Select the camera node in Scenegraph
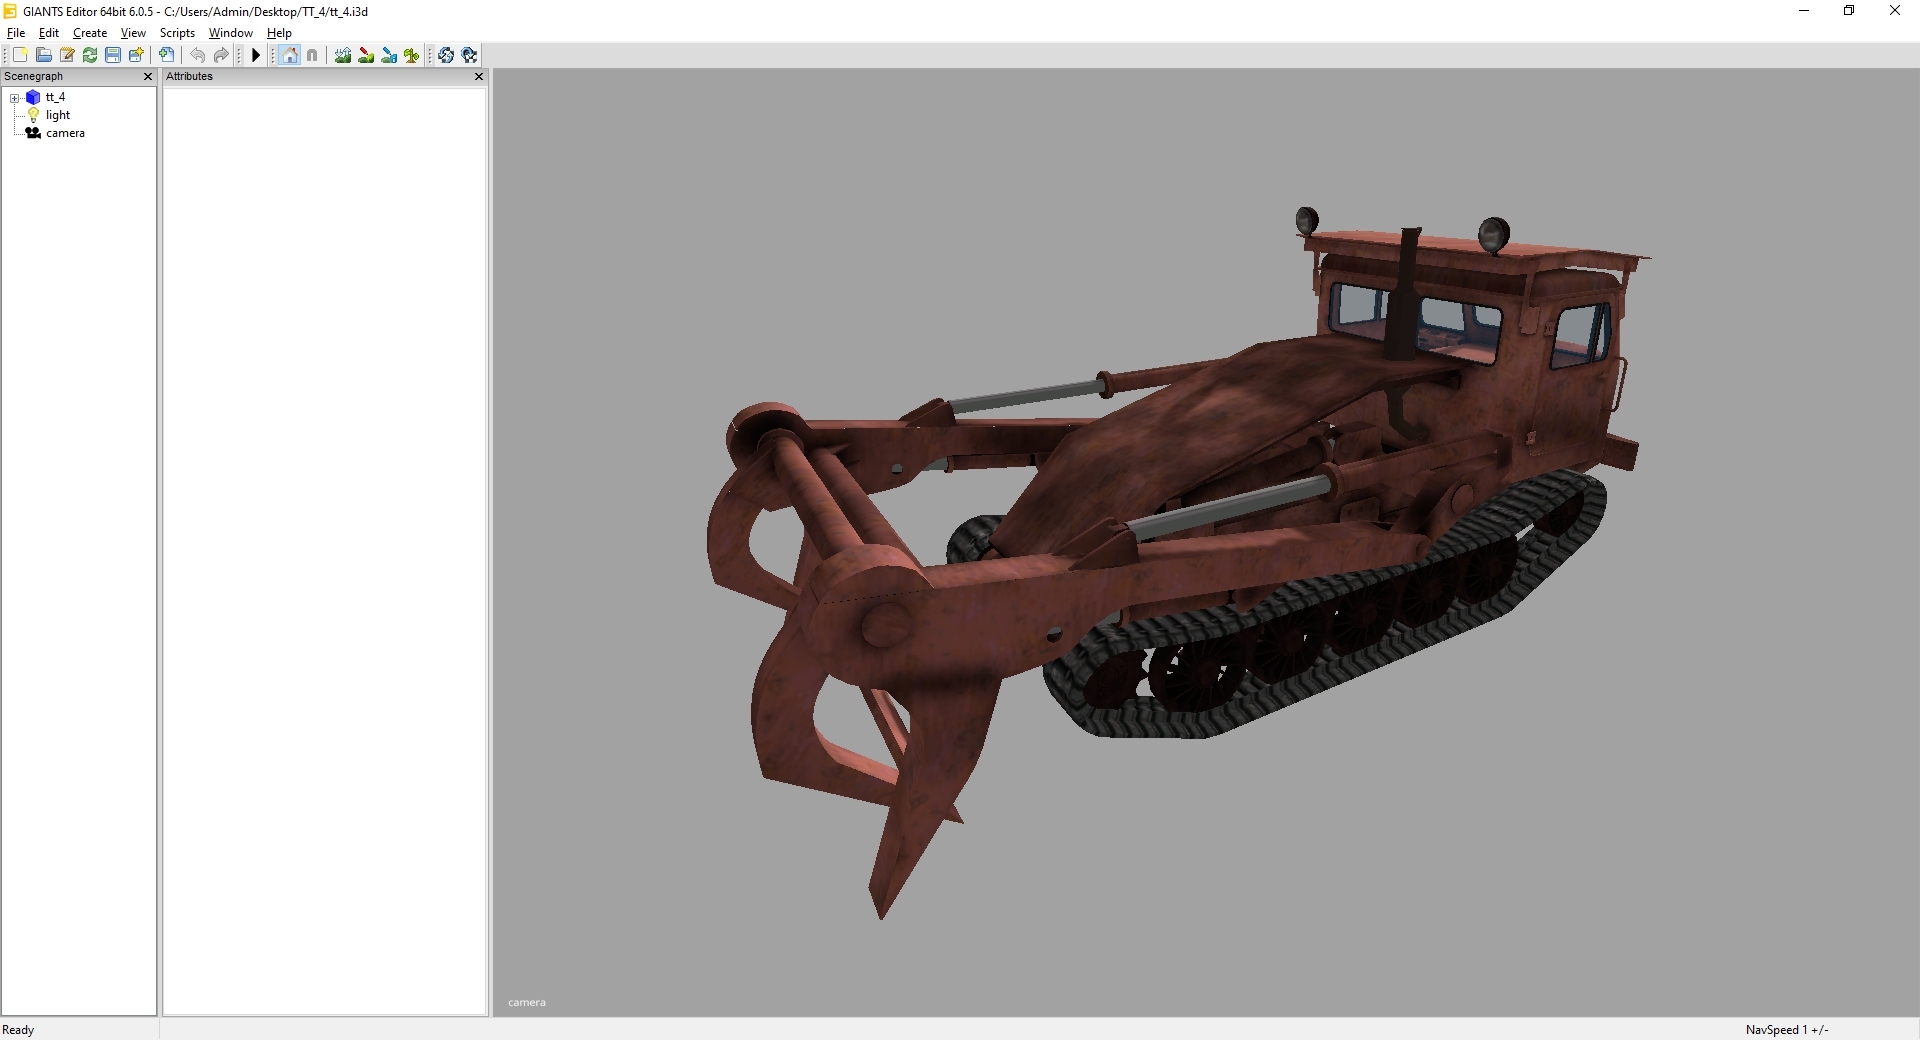 (65, 133)
